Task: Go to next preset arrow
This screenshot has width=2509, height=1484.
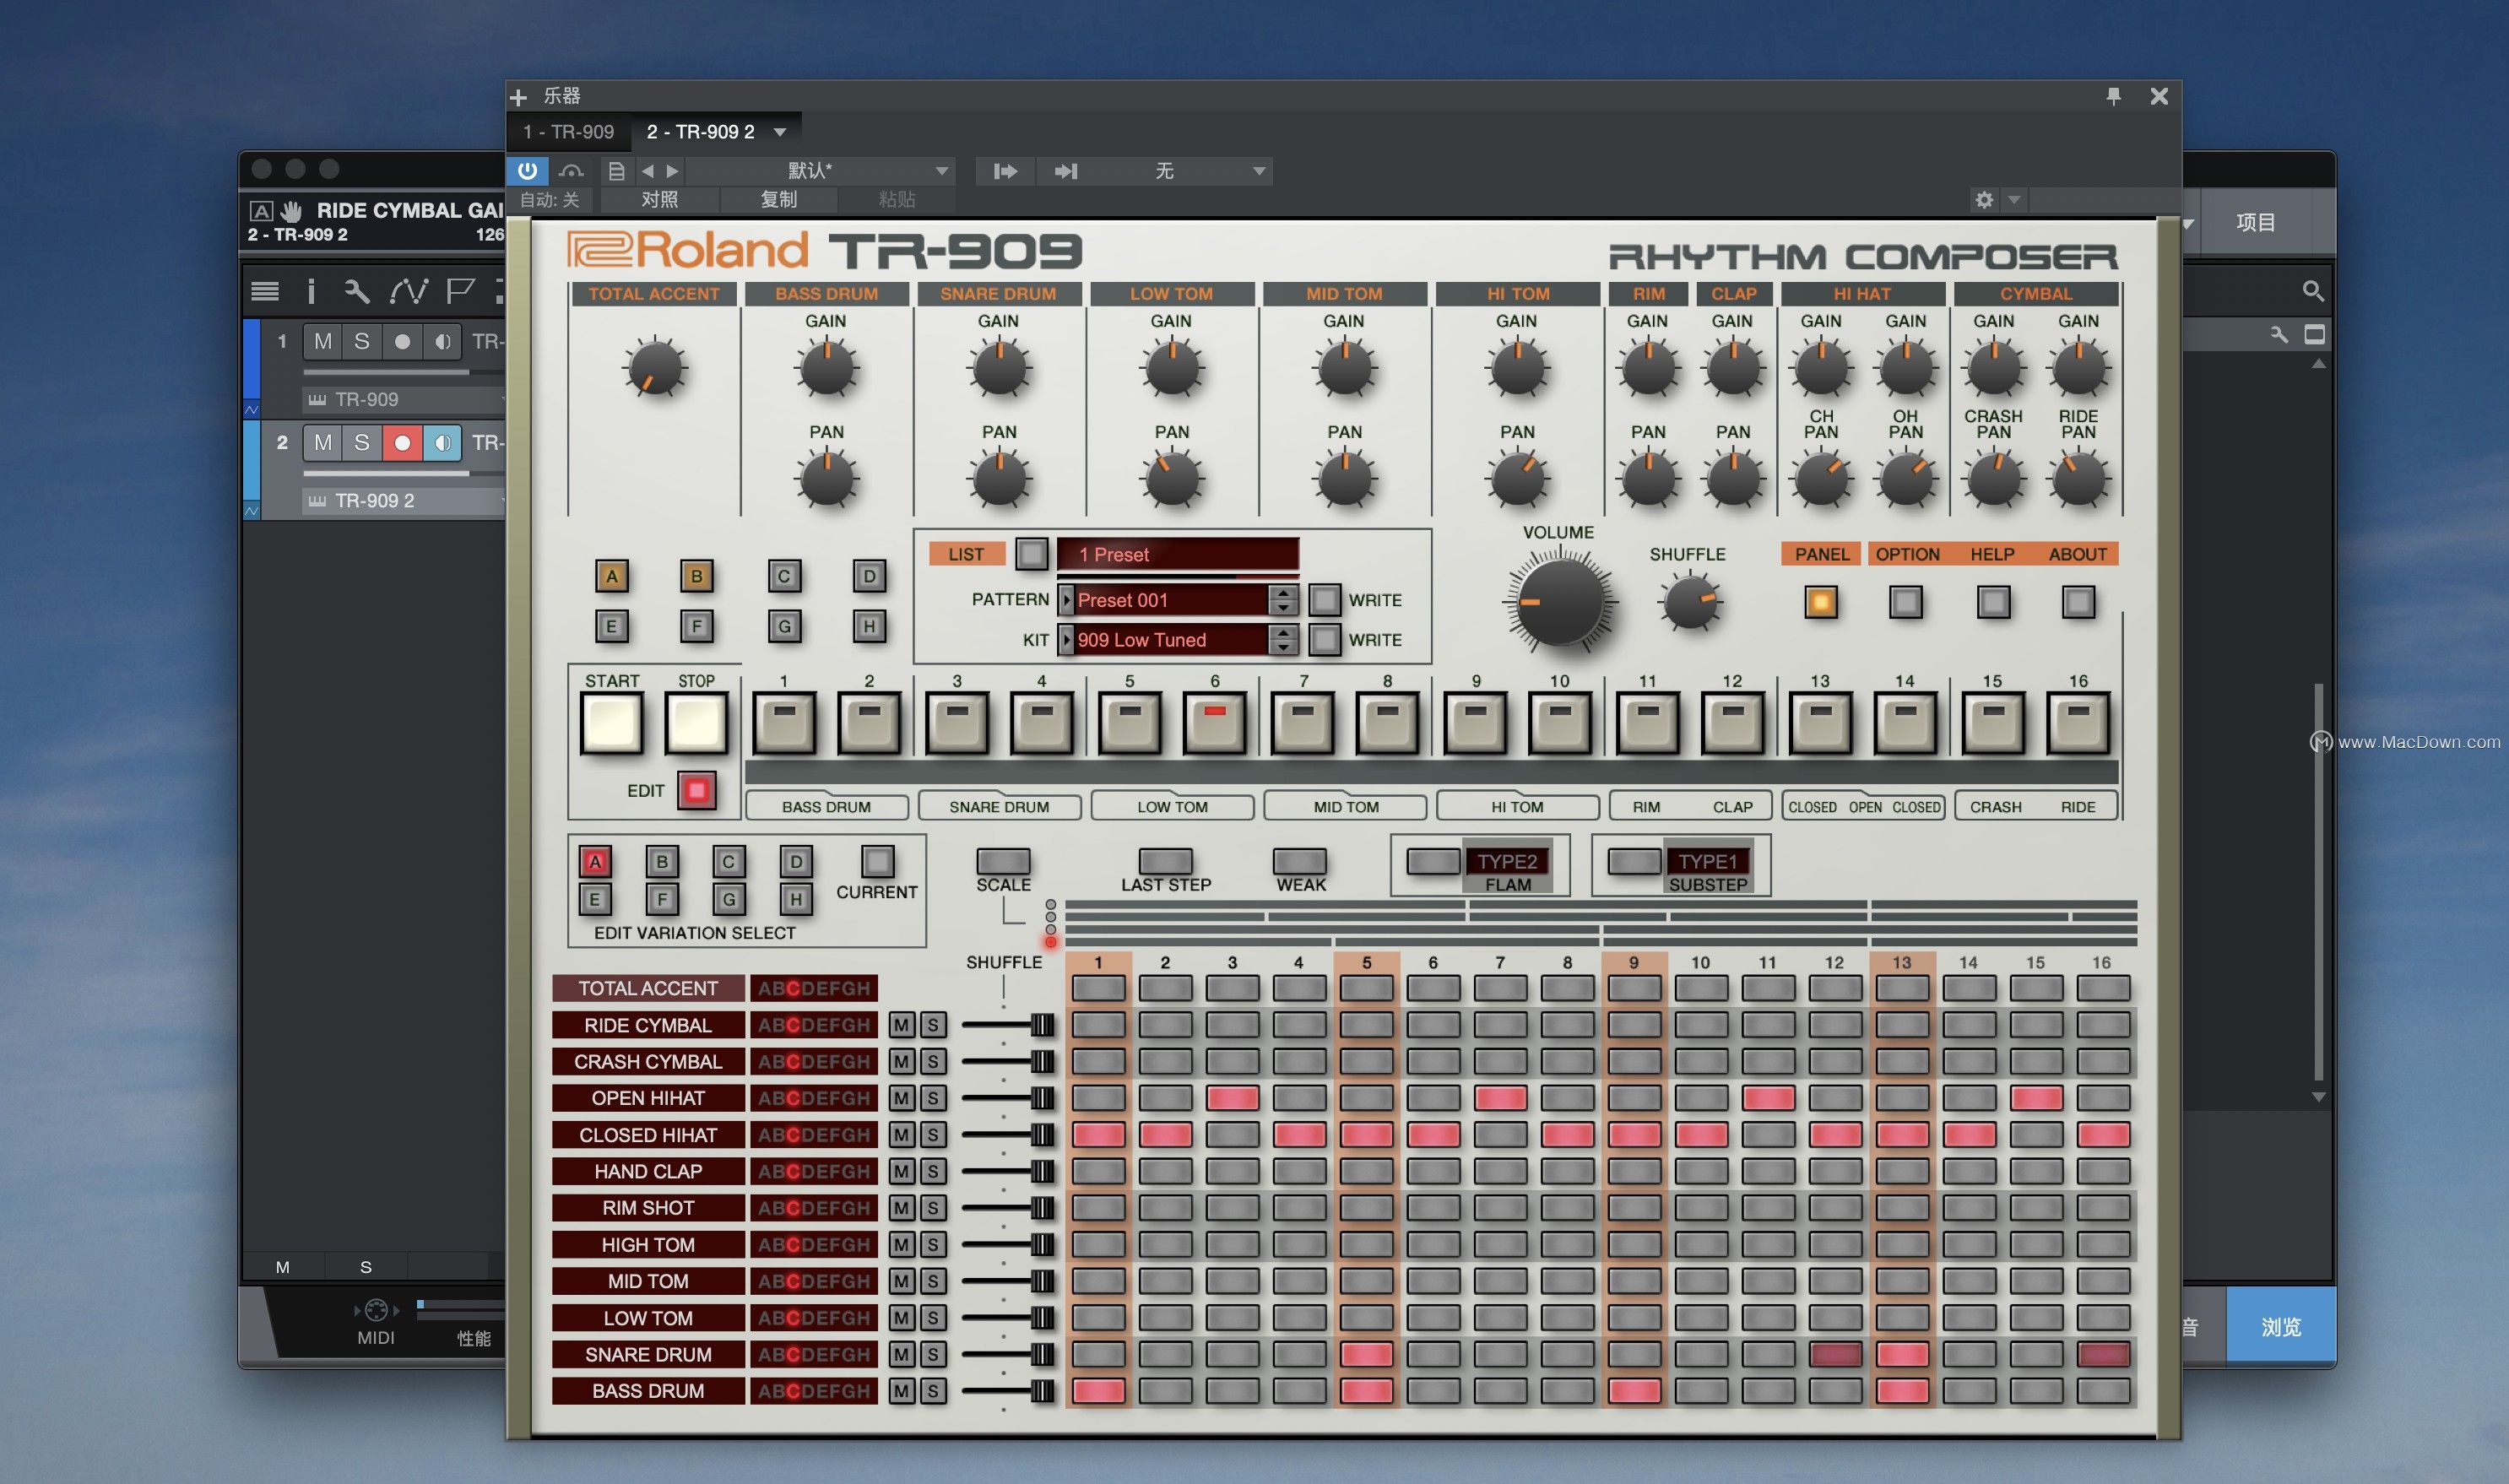Action: pos(672,171)
